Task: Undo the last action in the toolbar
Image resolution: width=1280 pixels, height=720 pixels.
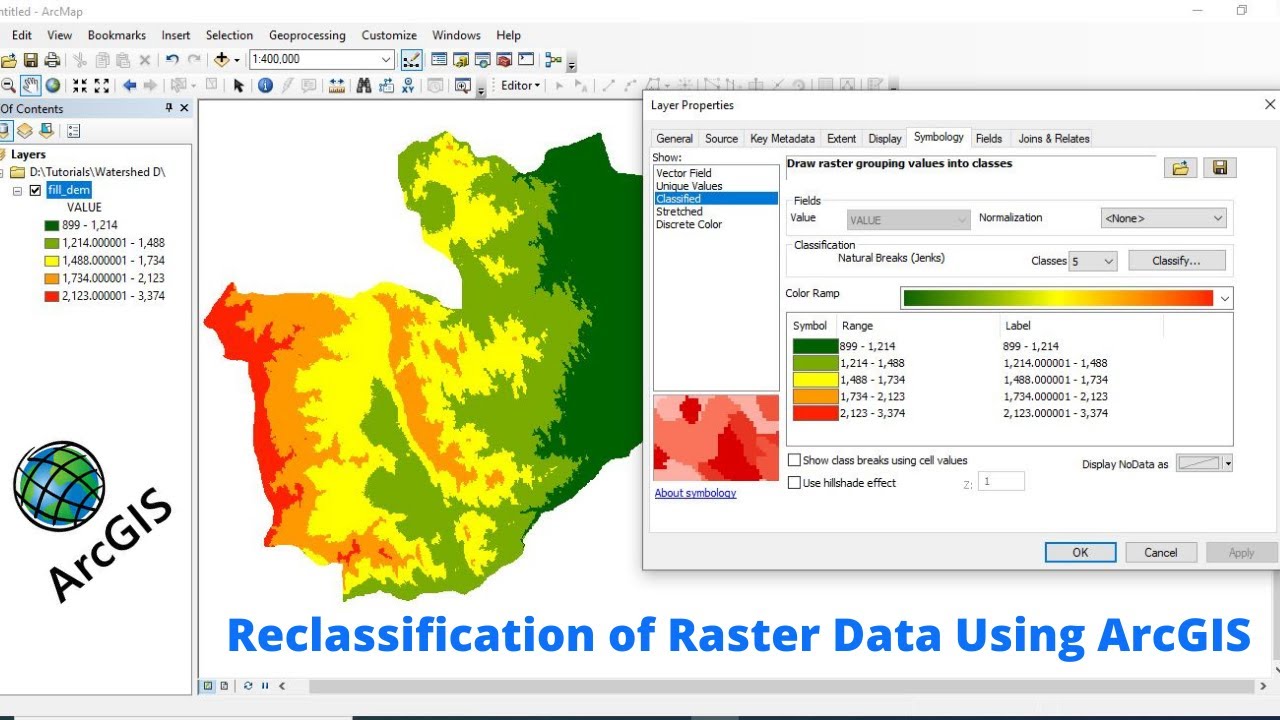Action: pos(172,60)
